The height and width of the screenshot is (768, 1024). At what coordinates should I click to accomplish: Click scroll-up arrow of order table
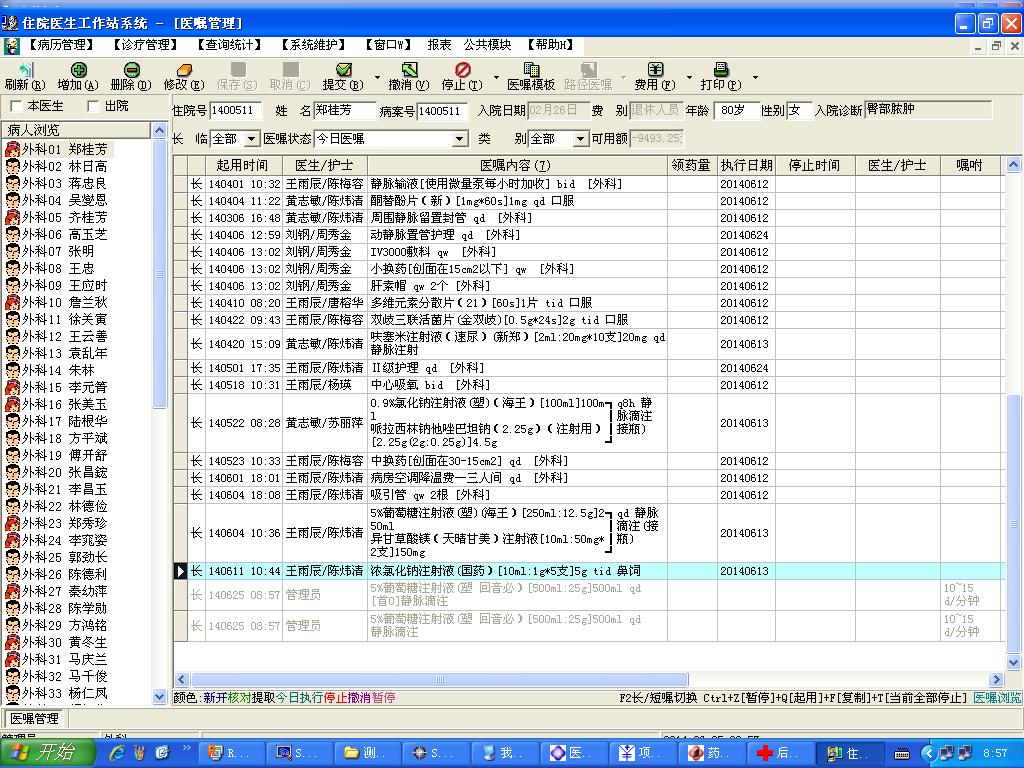[x=1013, y=165]
